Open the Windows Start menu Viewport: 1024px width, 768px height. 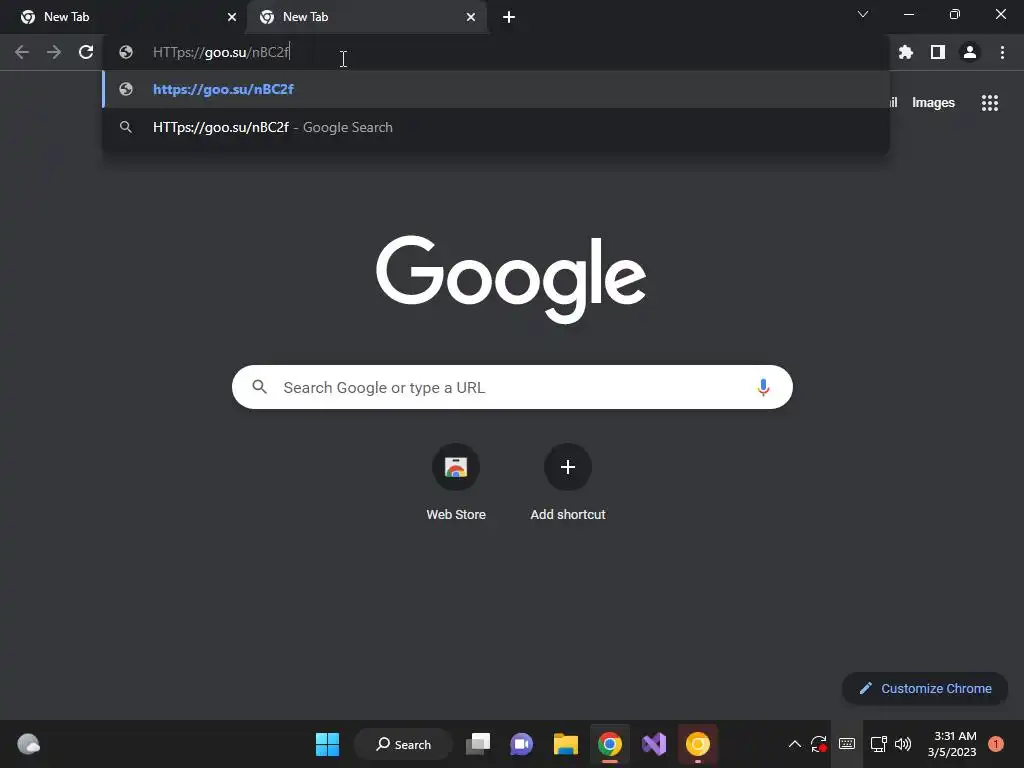[x=327, y=744]
